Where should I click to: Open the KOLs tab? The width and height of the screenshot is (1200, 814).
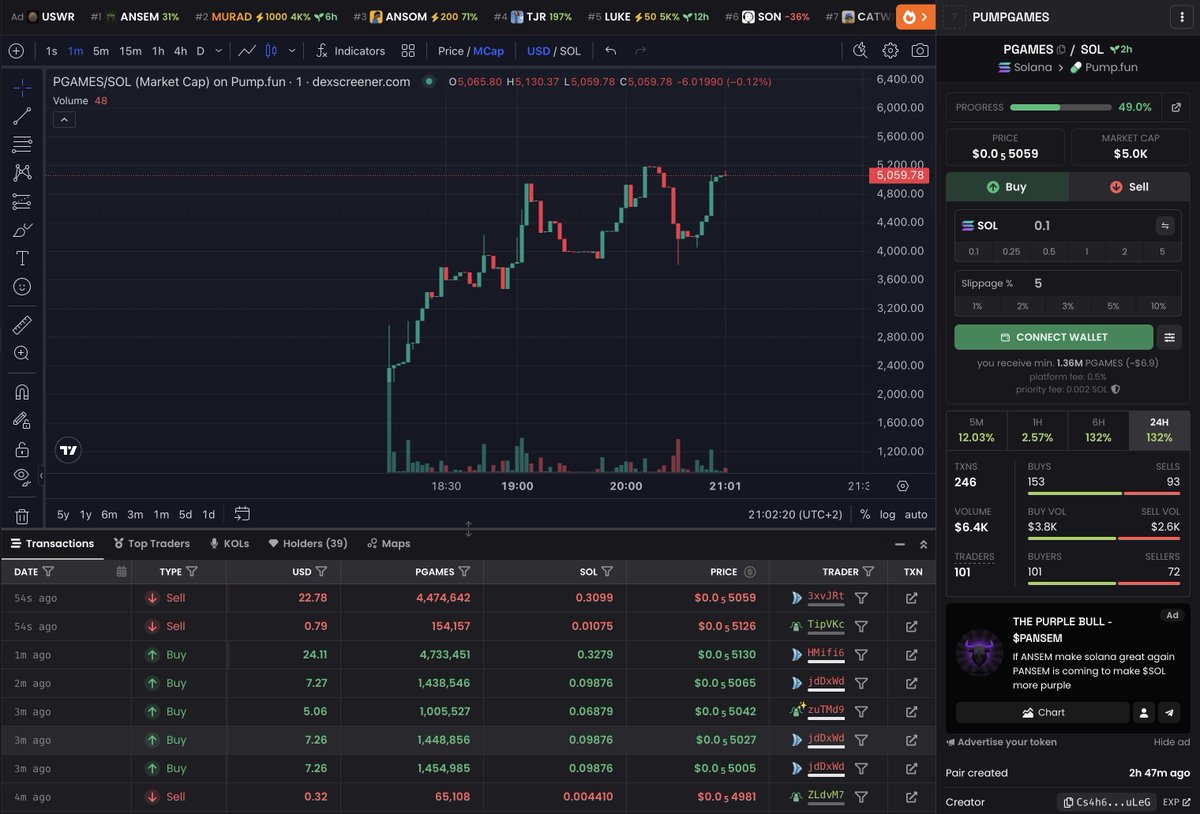(x=229, y=543)
